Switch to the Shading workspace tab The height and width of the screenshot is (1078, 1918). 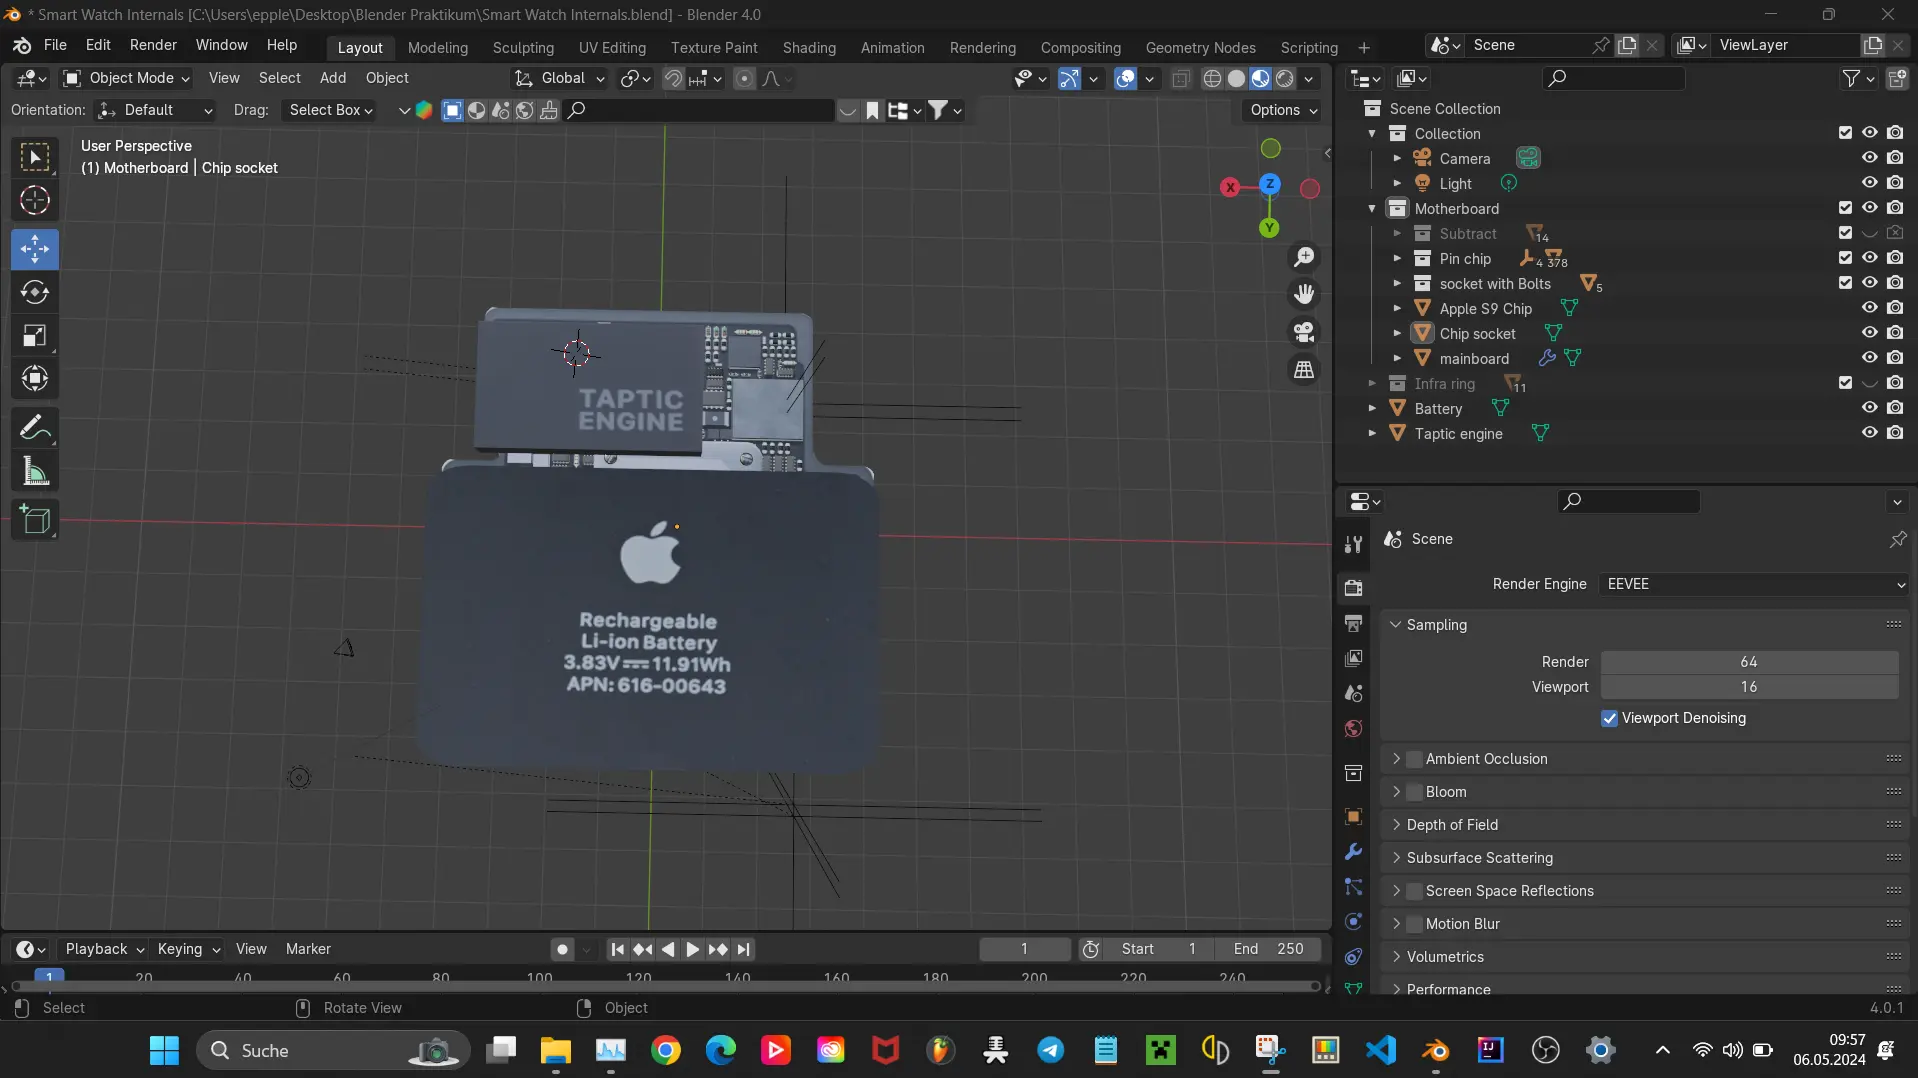[809, 47]
